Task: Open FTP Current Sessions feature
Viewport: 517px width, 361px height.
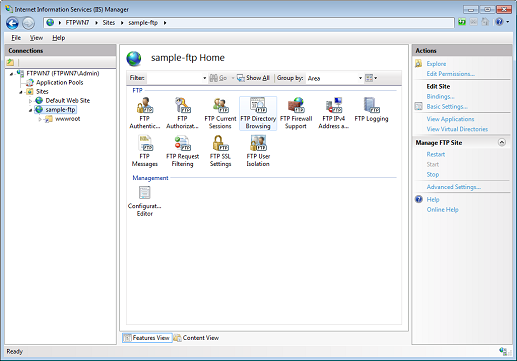Action: point(220,113)
